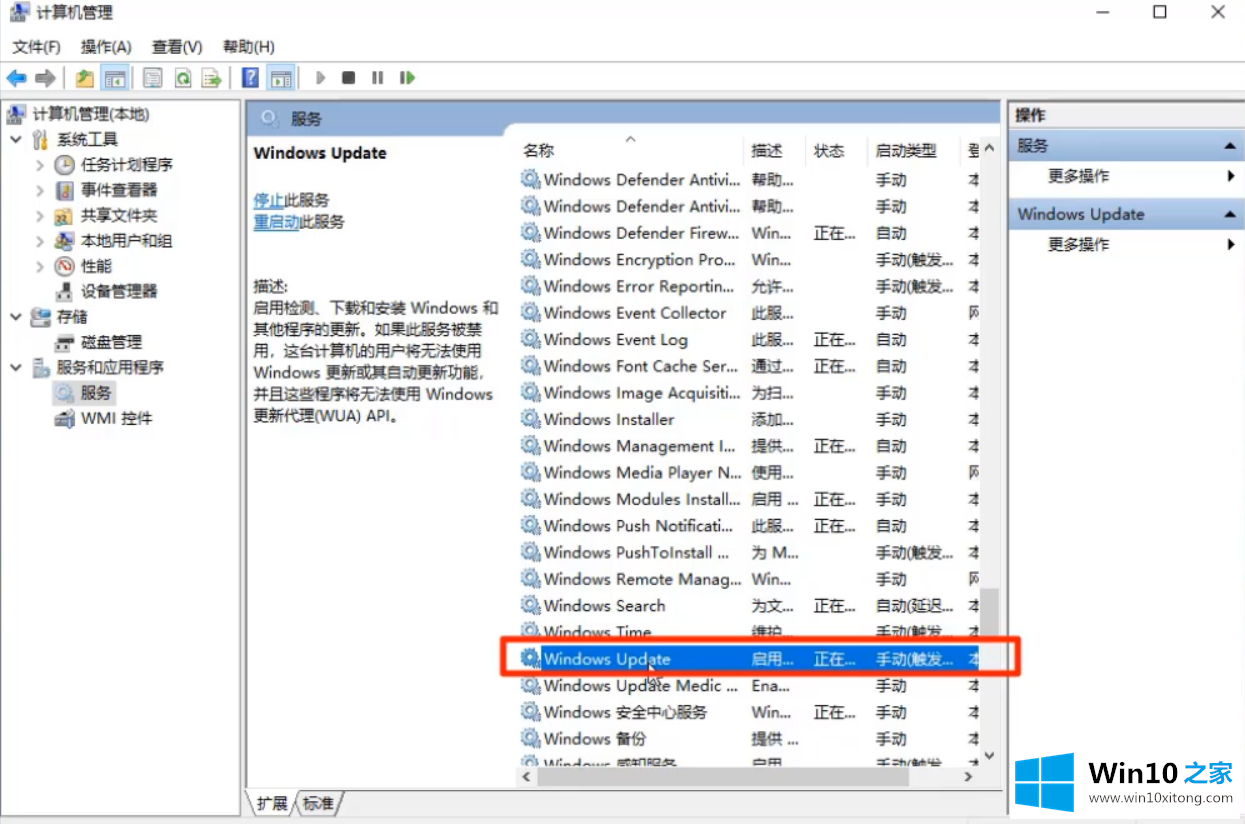Click the Export List toolbar icon

(x=211, y=78)
